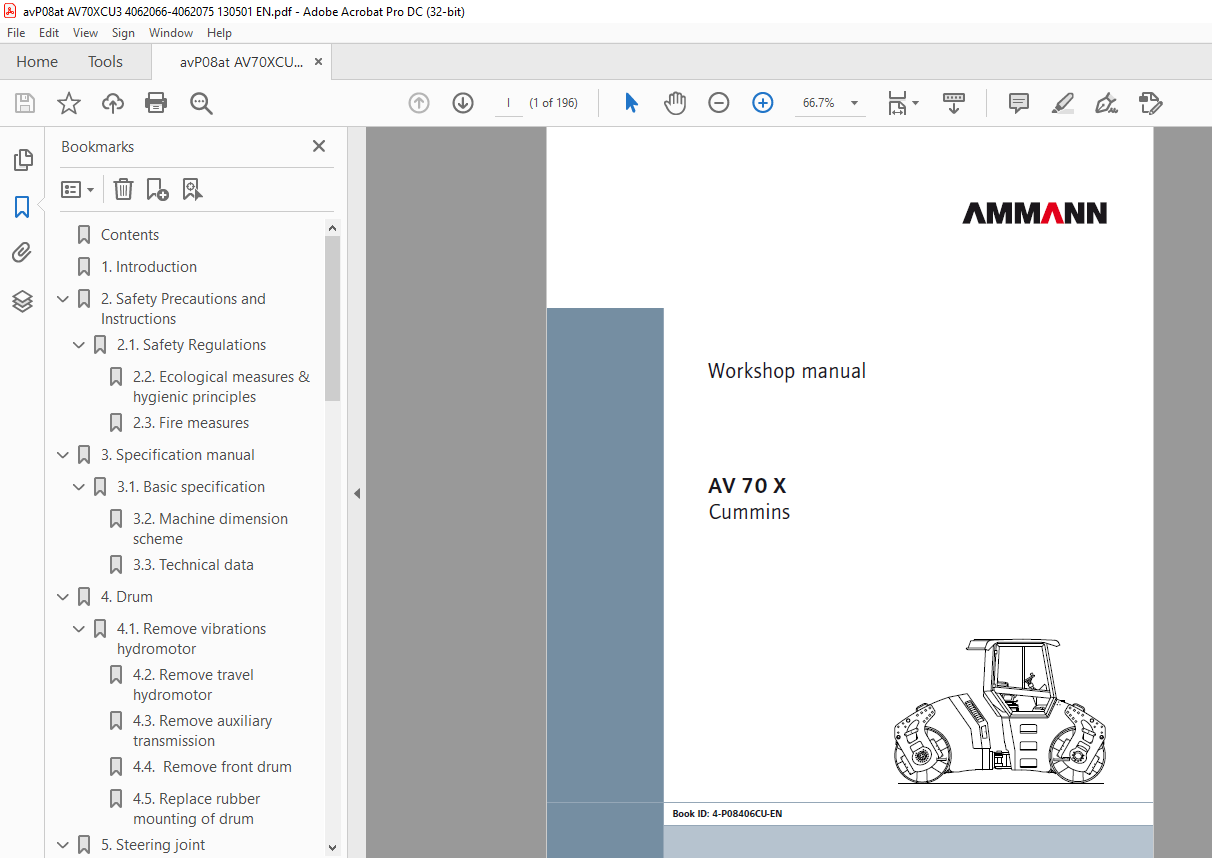Click the Save file icon

click(25, 103)
